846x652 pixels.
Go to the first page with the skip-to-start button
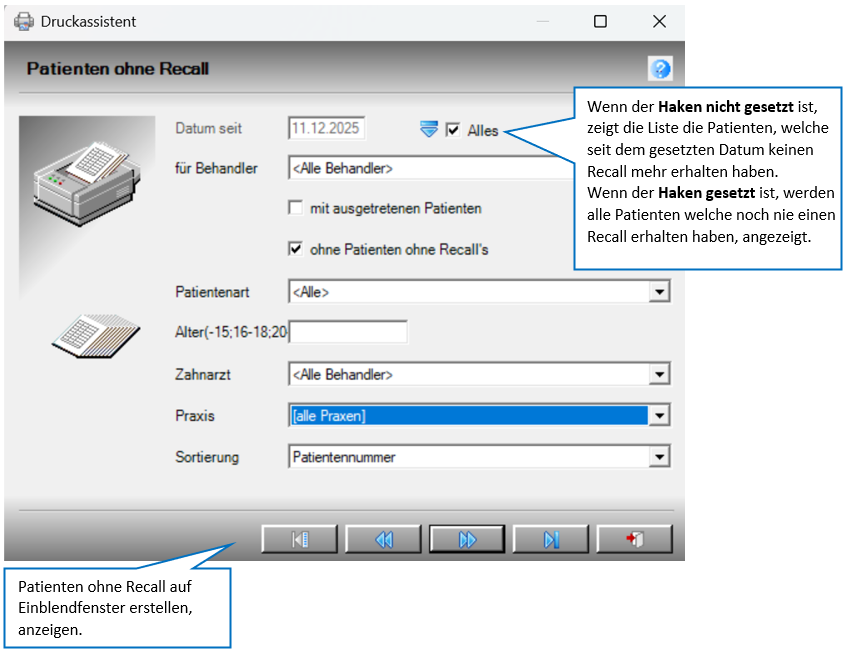pyautogui.click(x=299, y=539)
